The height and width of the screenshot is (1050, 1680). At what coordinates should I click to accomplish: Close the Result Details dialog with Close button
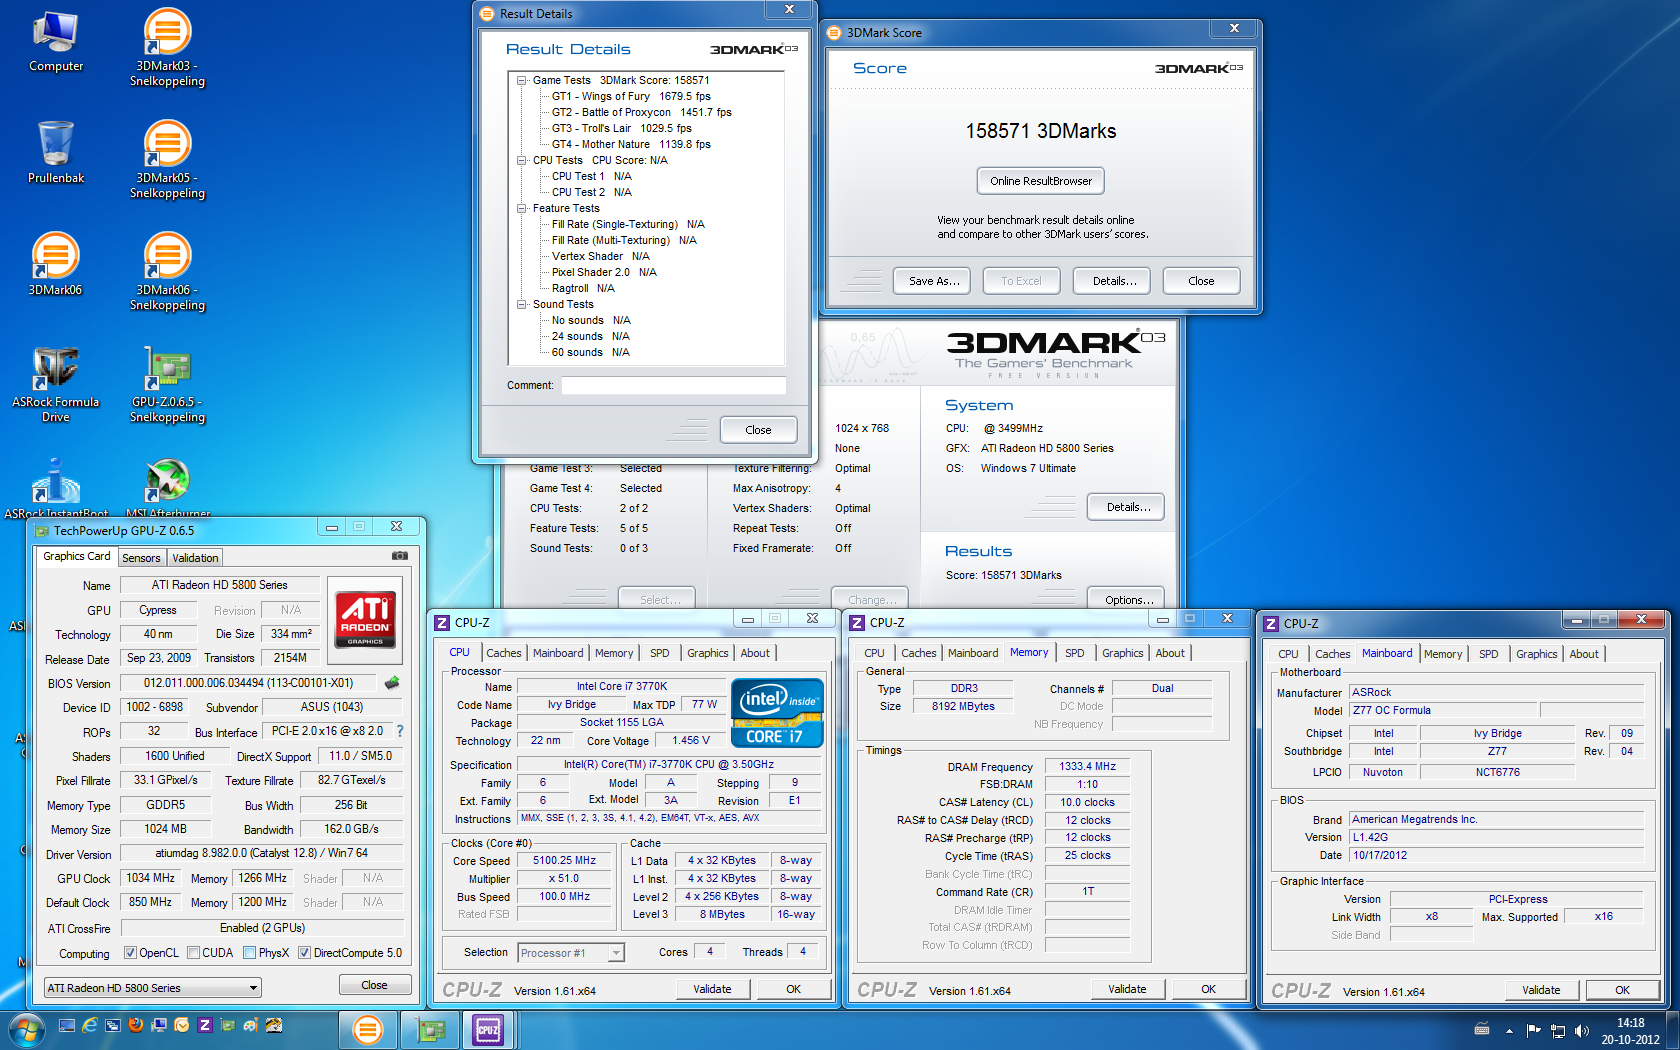(x=758, y=430)
